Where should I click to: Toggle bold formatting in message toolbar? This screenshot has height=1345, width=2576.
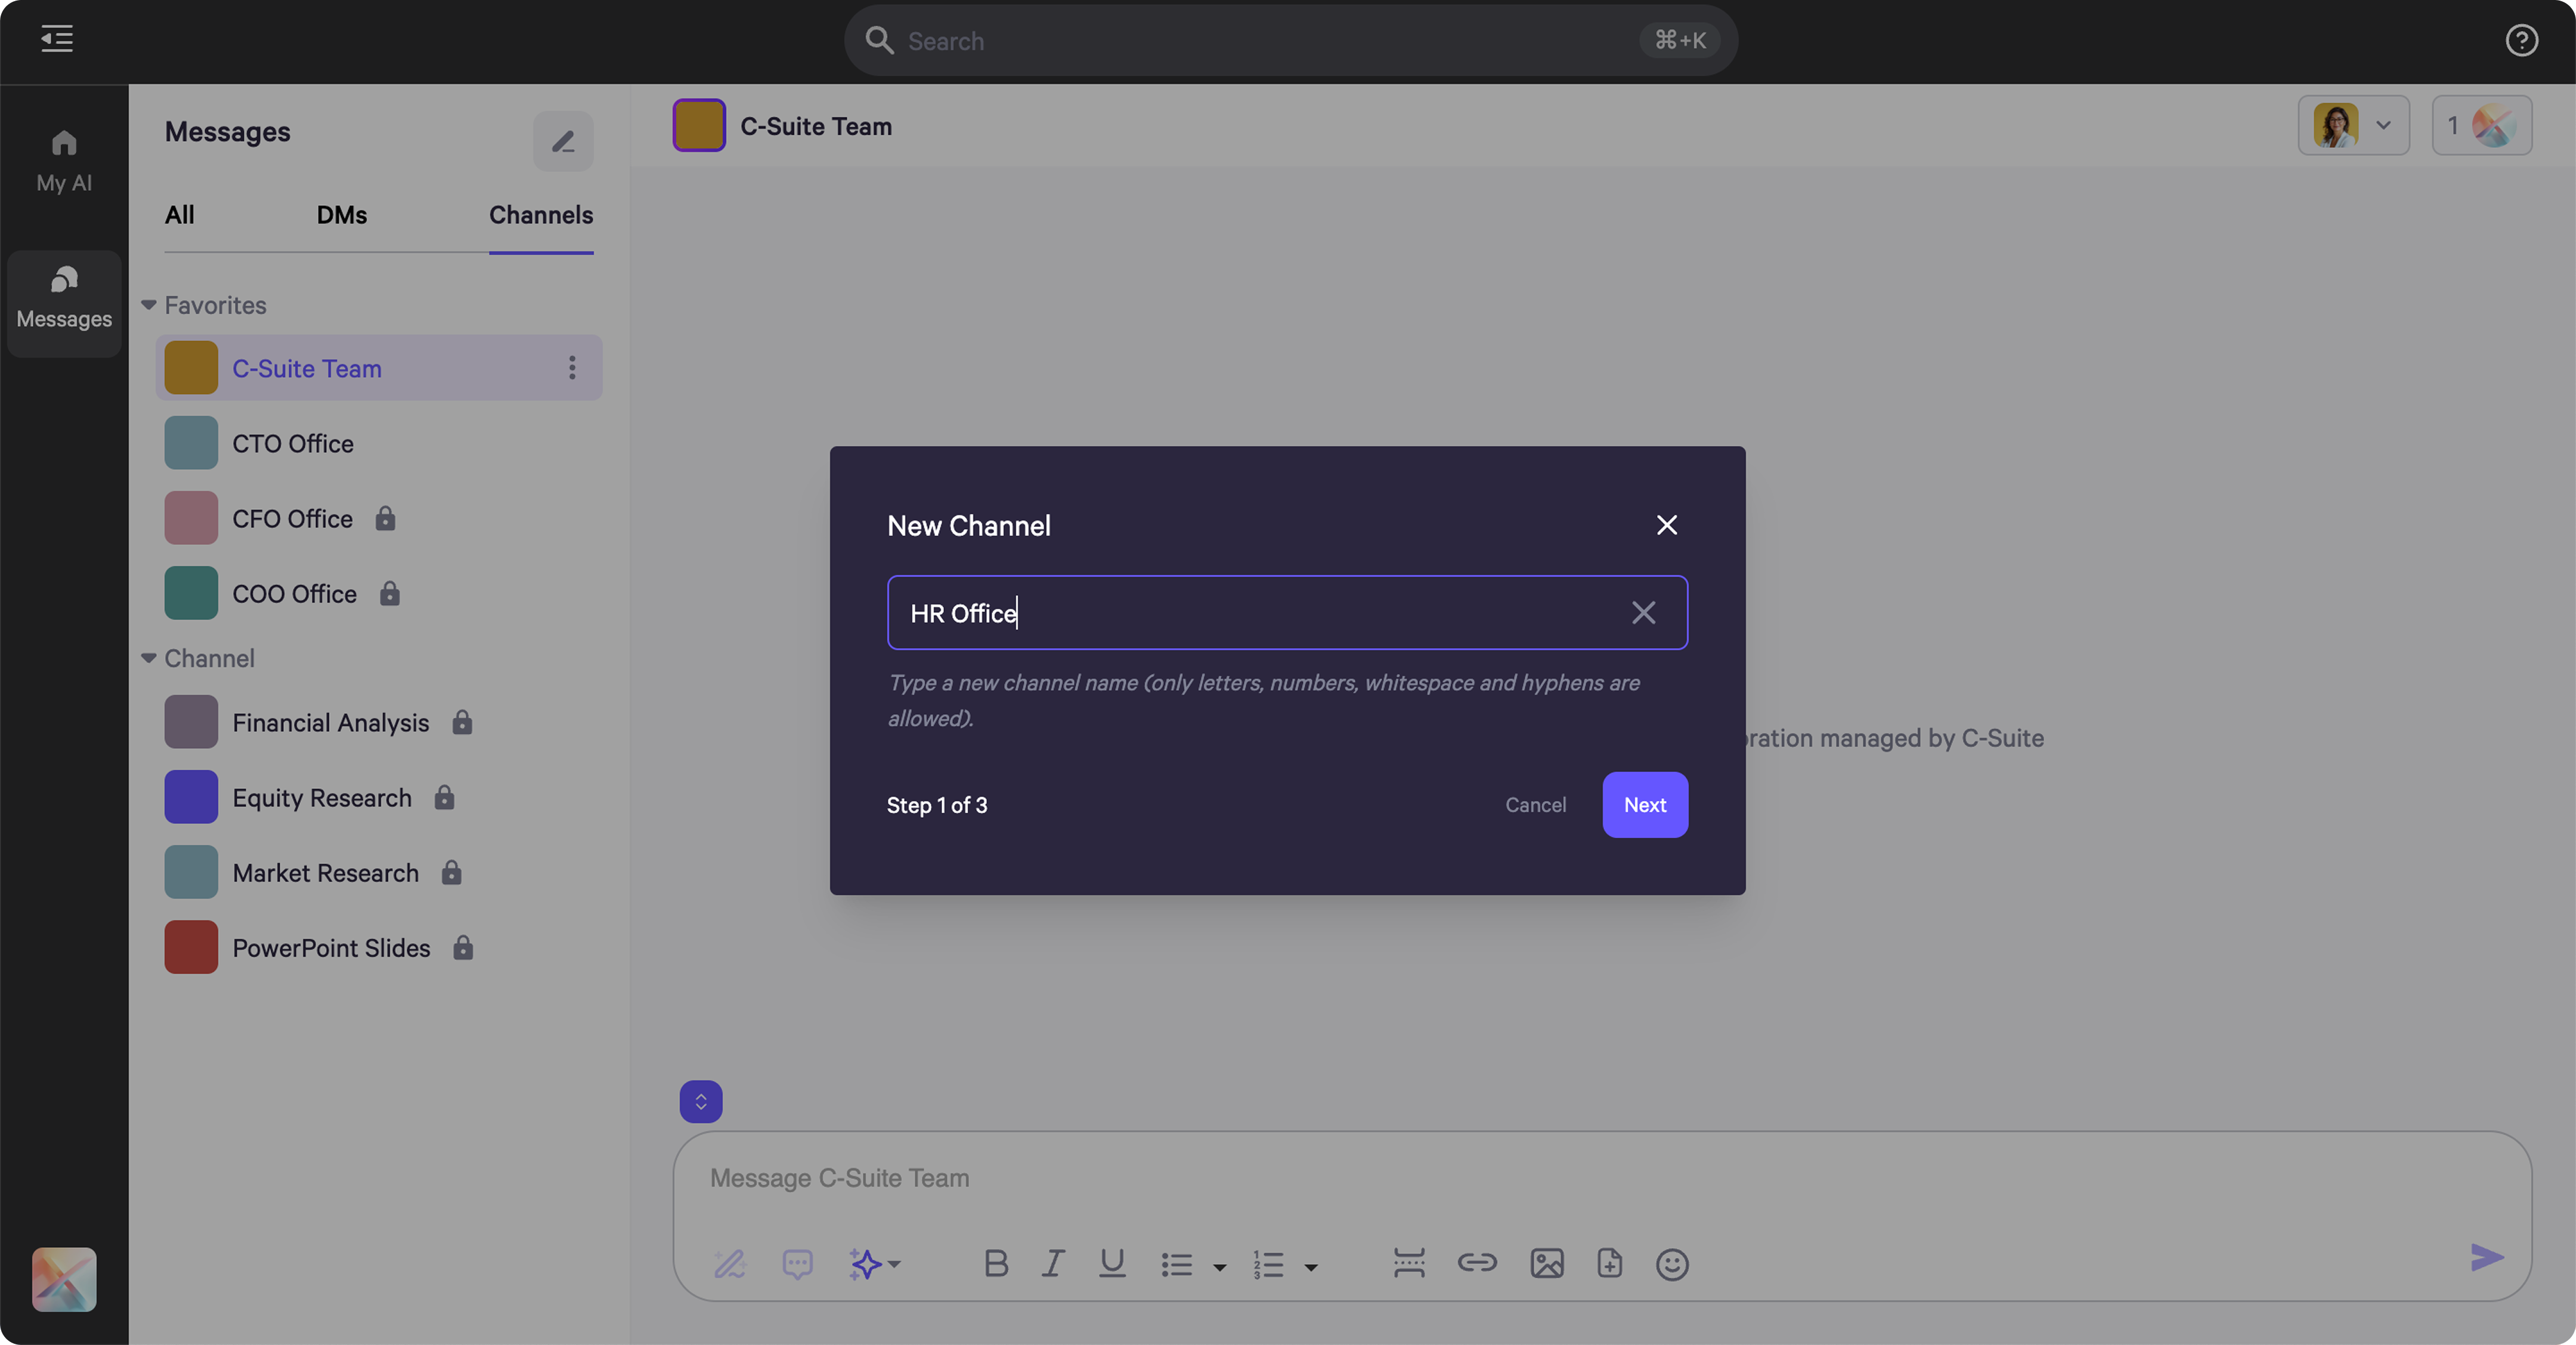[x=995, y=1263]
